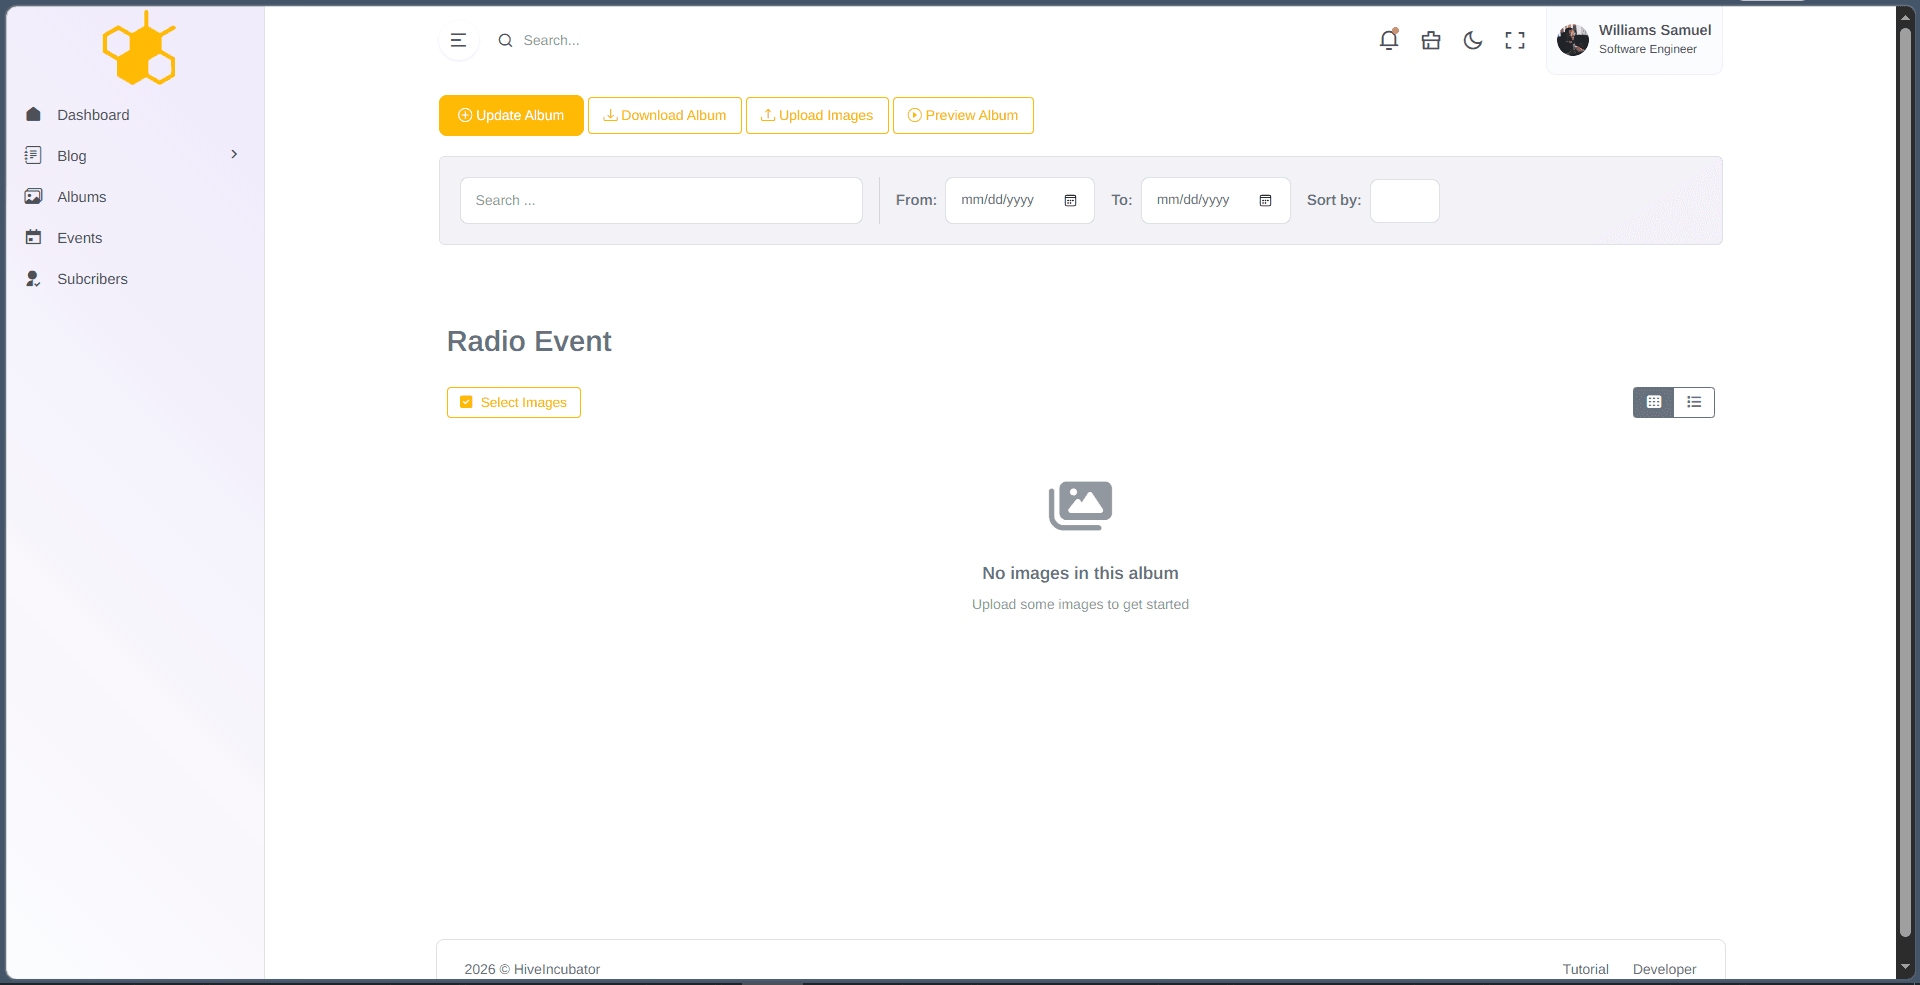Switch to grid view
The height and width of the screenshot is (985, 1920).
tap(1654, 402)
